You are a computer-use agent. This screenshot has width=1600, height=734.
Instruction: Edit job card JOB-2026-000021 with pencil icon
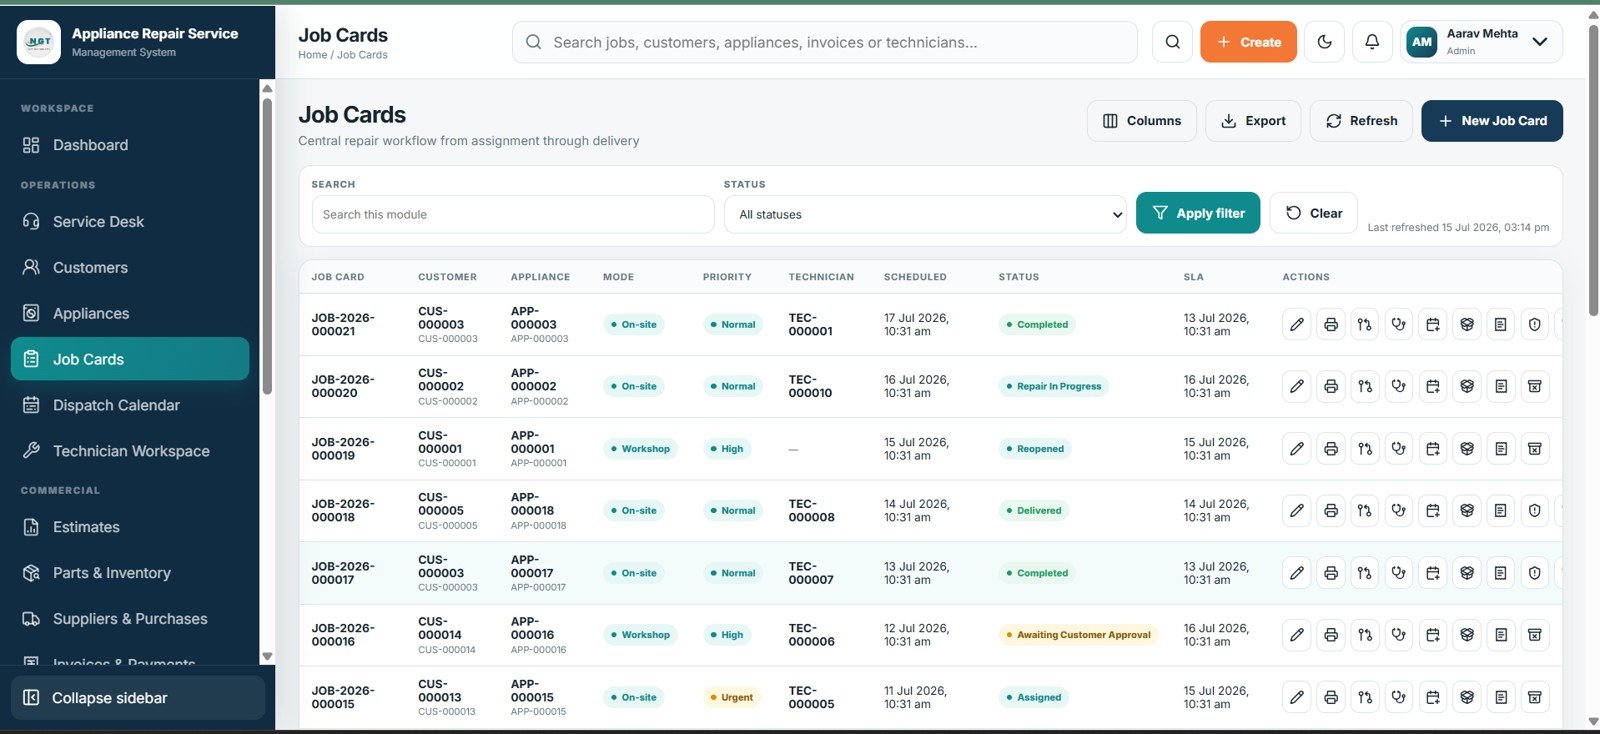click(1297, 324)
